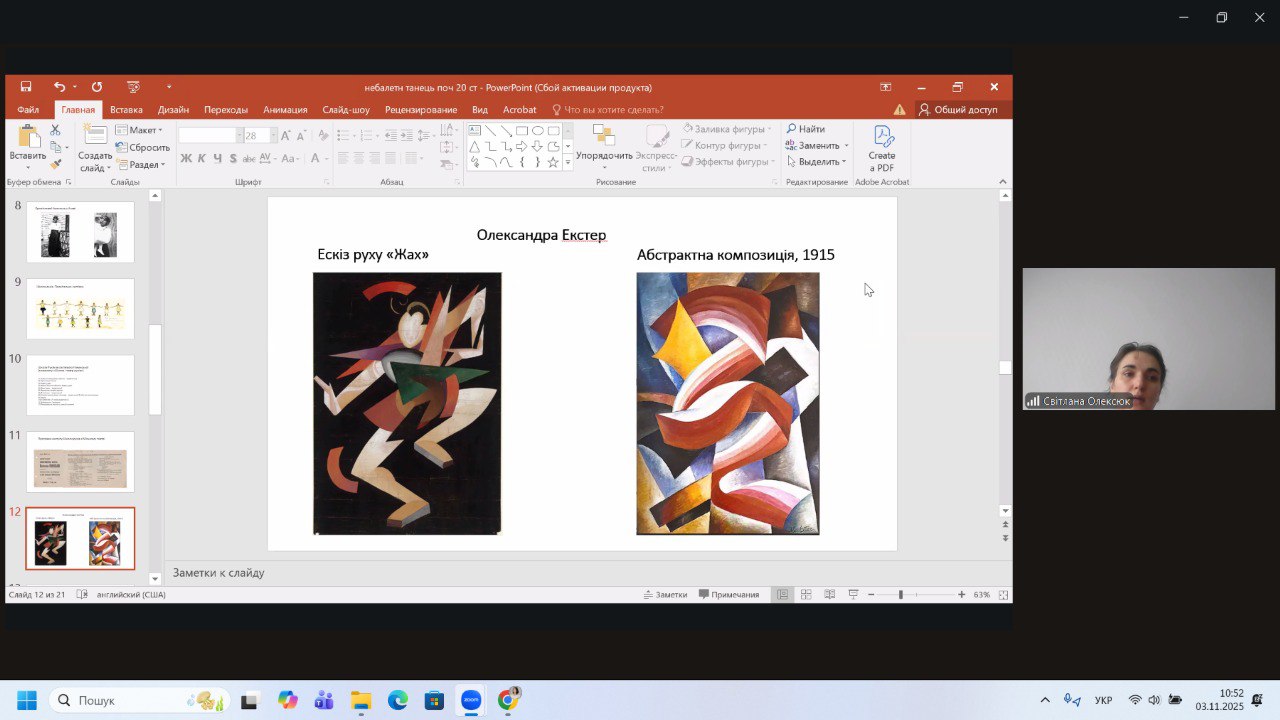Toggle normal view button in status bar
1280x720 pixels.
782,594
